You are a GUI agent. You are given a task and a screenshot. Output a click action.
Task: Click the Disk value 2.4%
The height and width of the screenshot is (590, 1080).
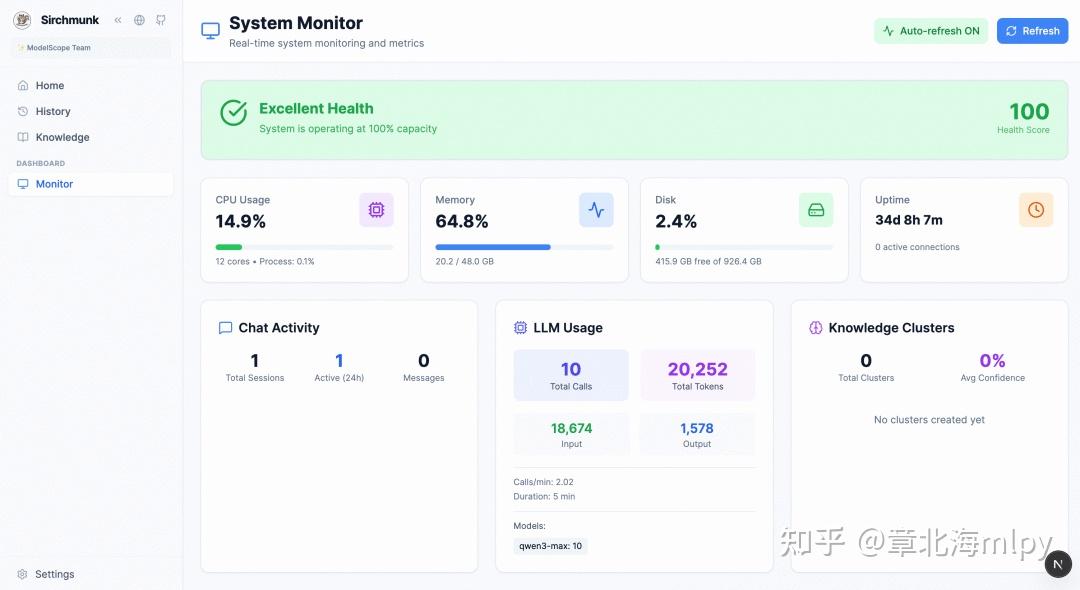pos(676,222)
